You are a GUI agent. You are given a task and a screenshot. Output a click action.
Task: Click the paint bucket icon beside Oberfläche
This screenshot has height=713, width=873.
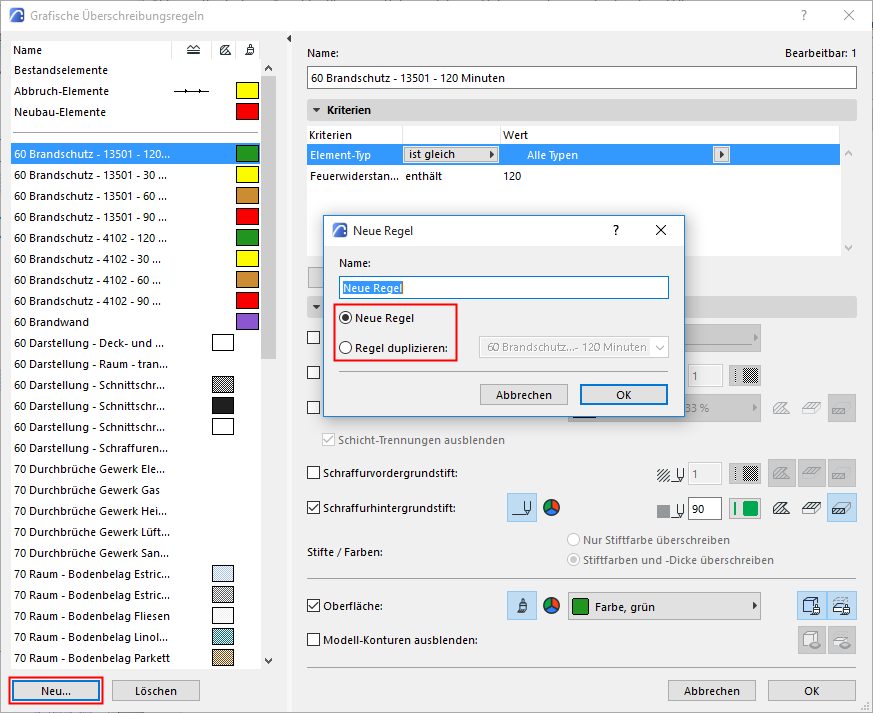522,606
